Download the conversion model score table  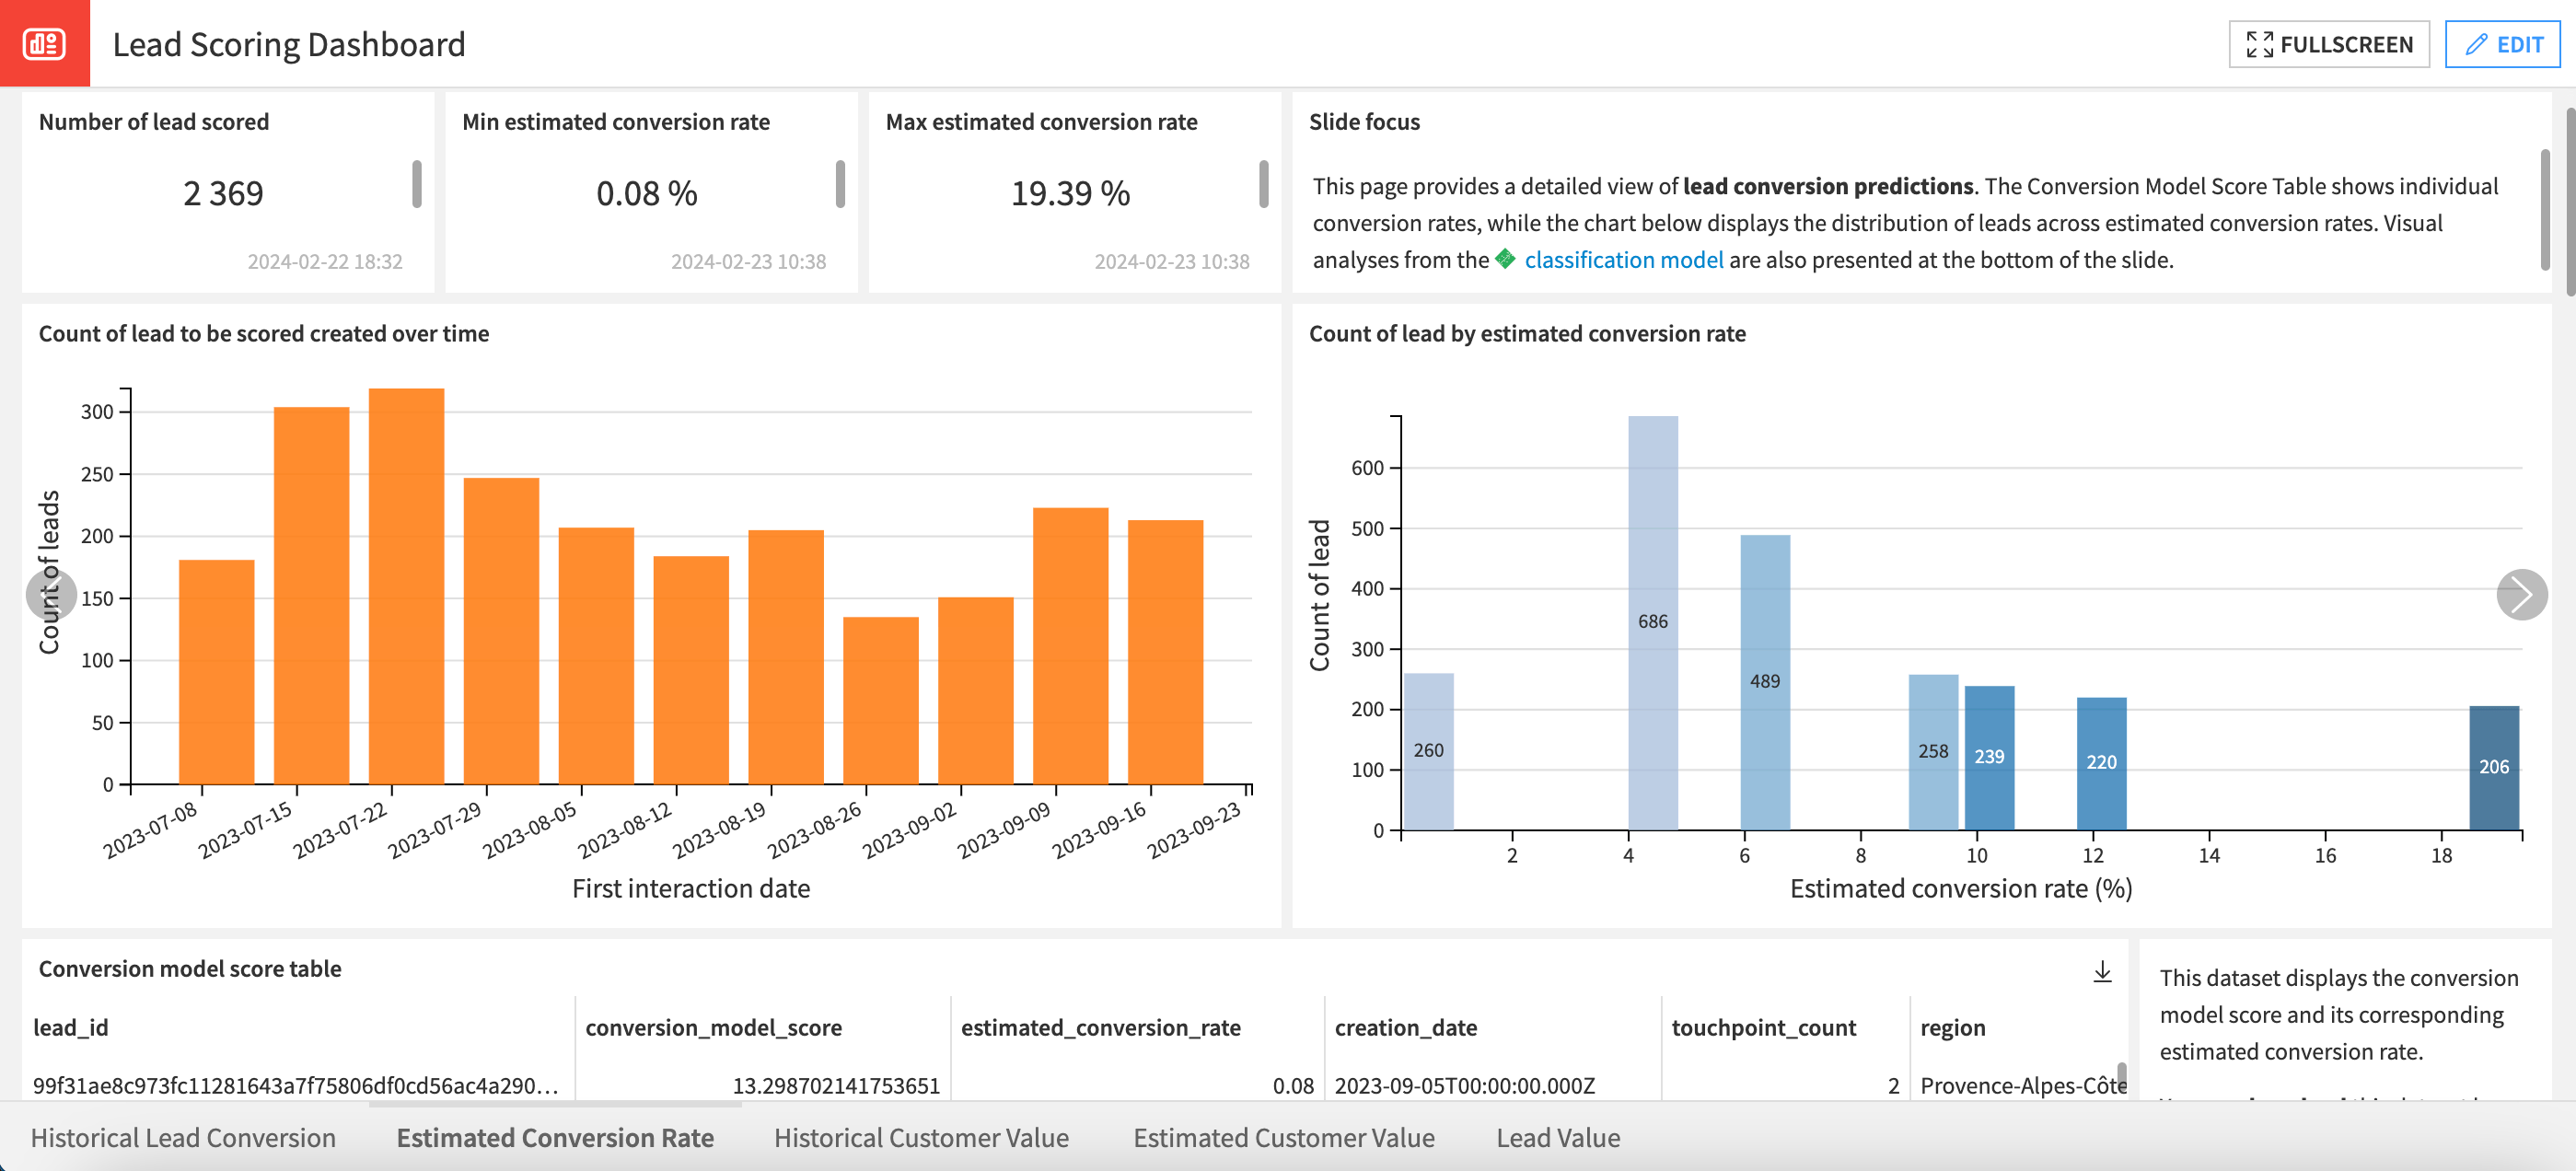pyautogui.click(x=2102, y=971)
